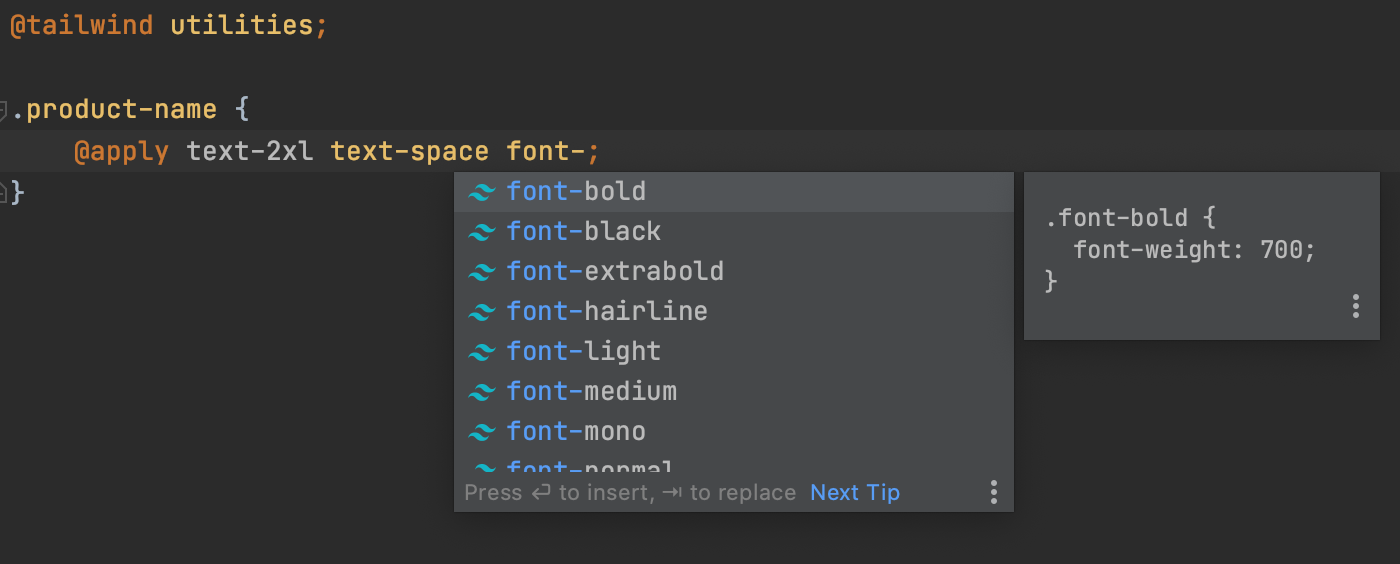This screenshot has width=1400, height=564.
Task: Click Tailwind icon beside font-bold suggestion
Action: pos(482,192)
